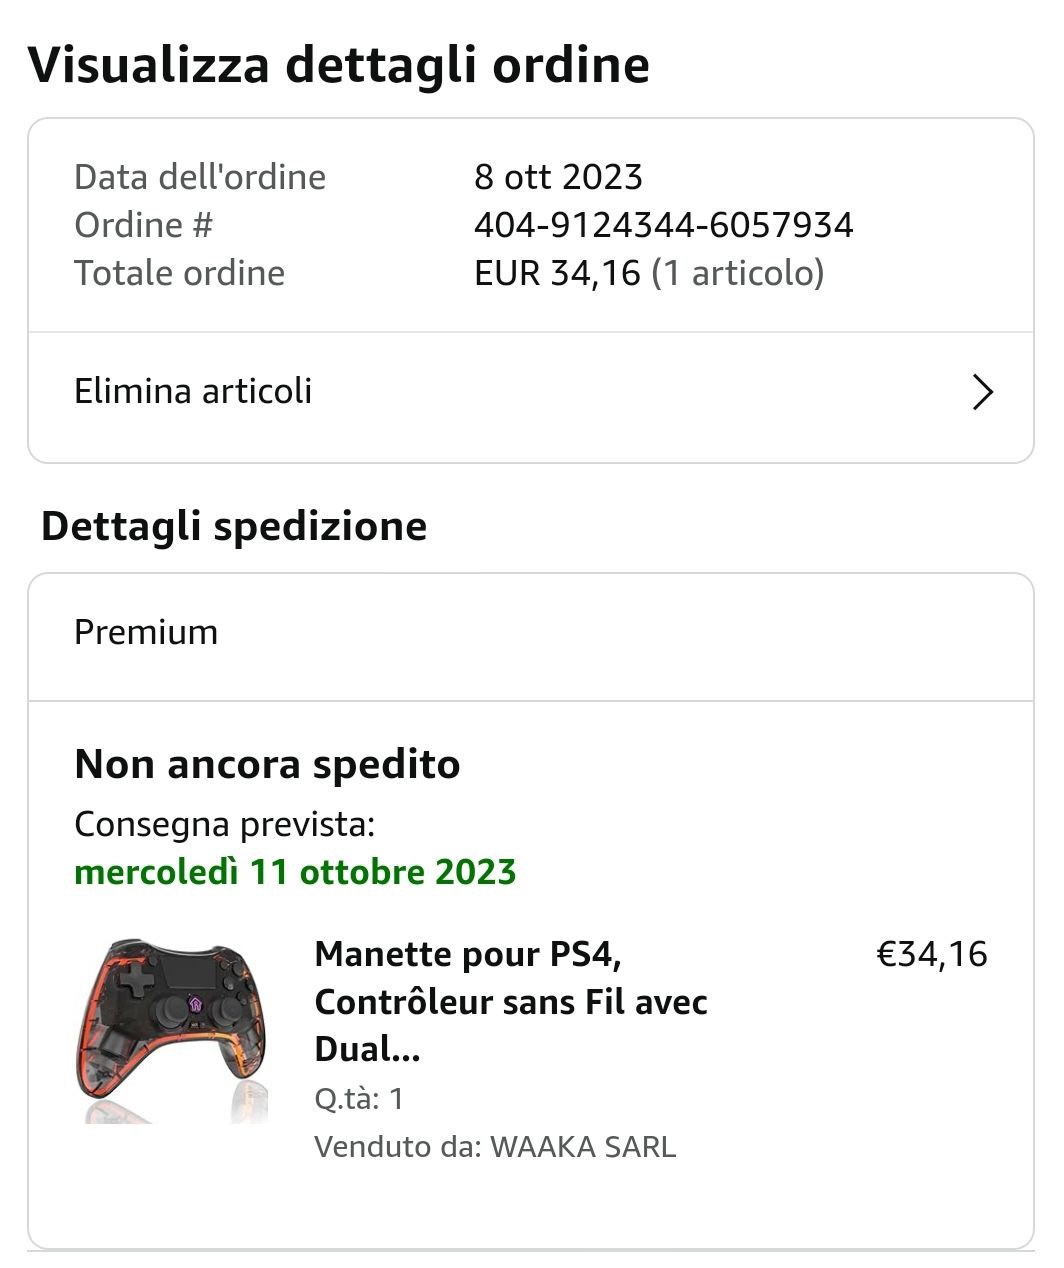
Task: Click the (1 articolo) count text
Action: (x=738, y=273)
